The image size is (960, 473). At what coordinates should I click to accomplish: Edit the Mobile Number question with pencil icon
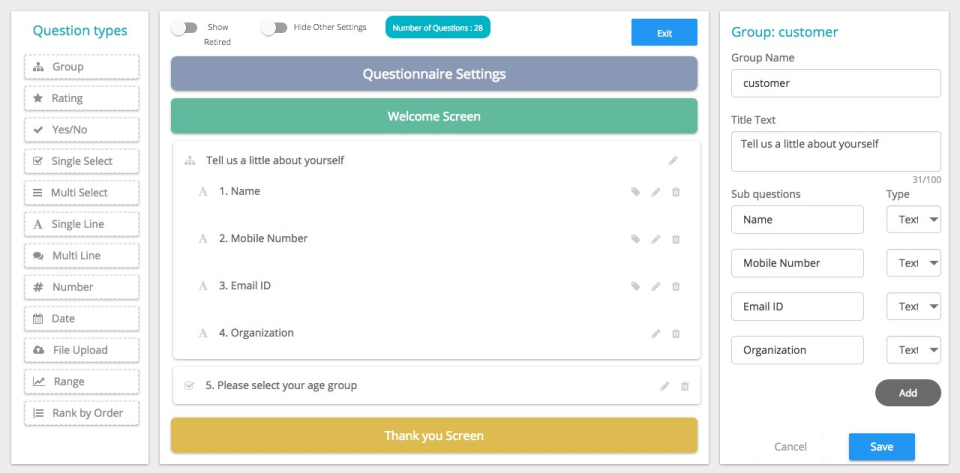[656, 239]
